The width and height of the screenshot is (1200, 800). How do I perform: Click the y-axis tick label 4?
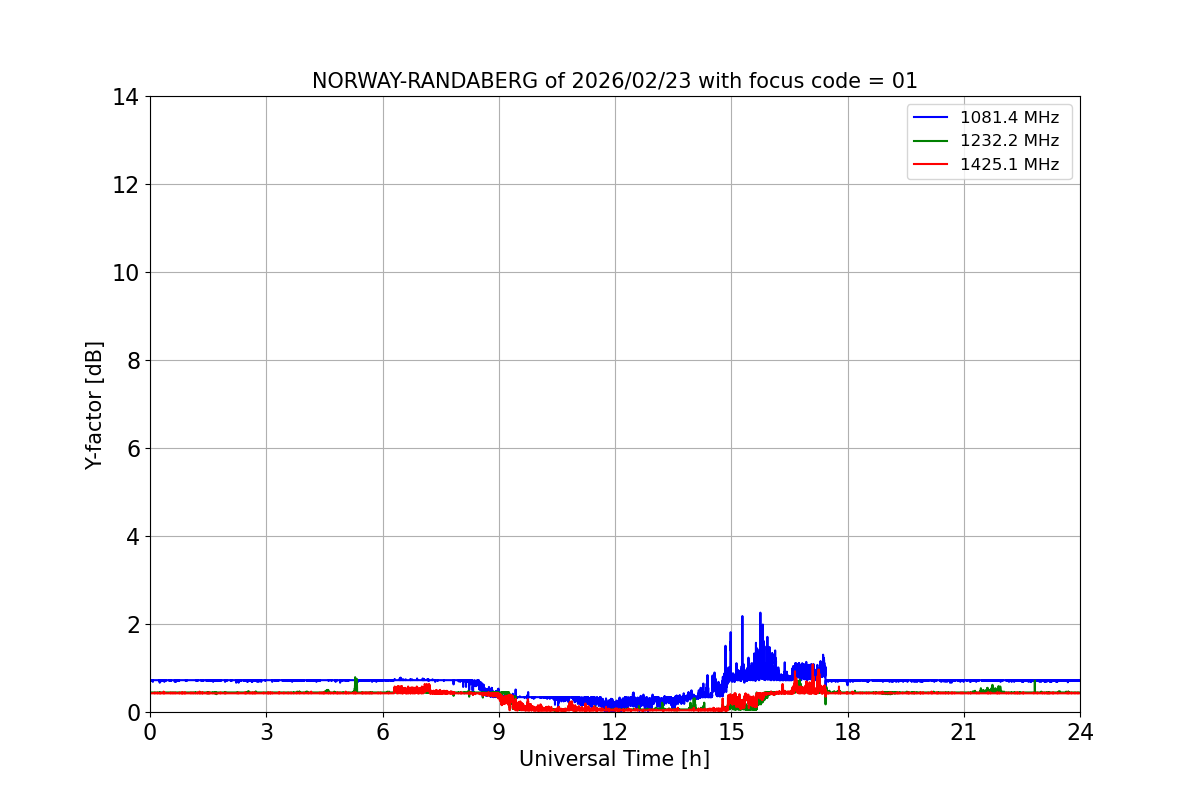click(x=132, y=537)
